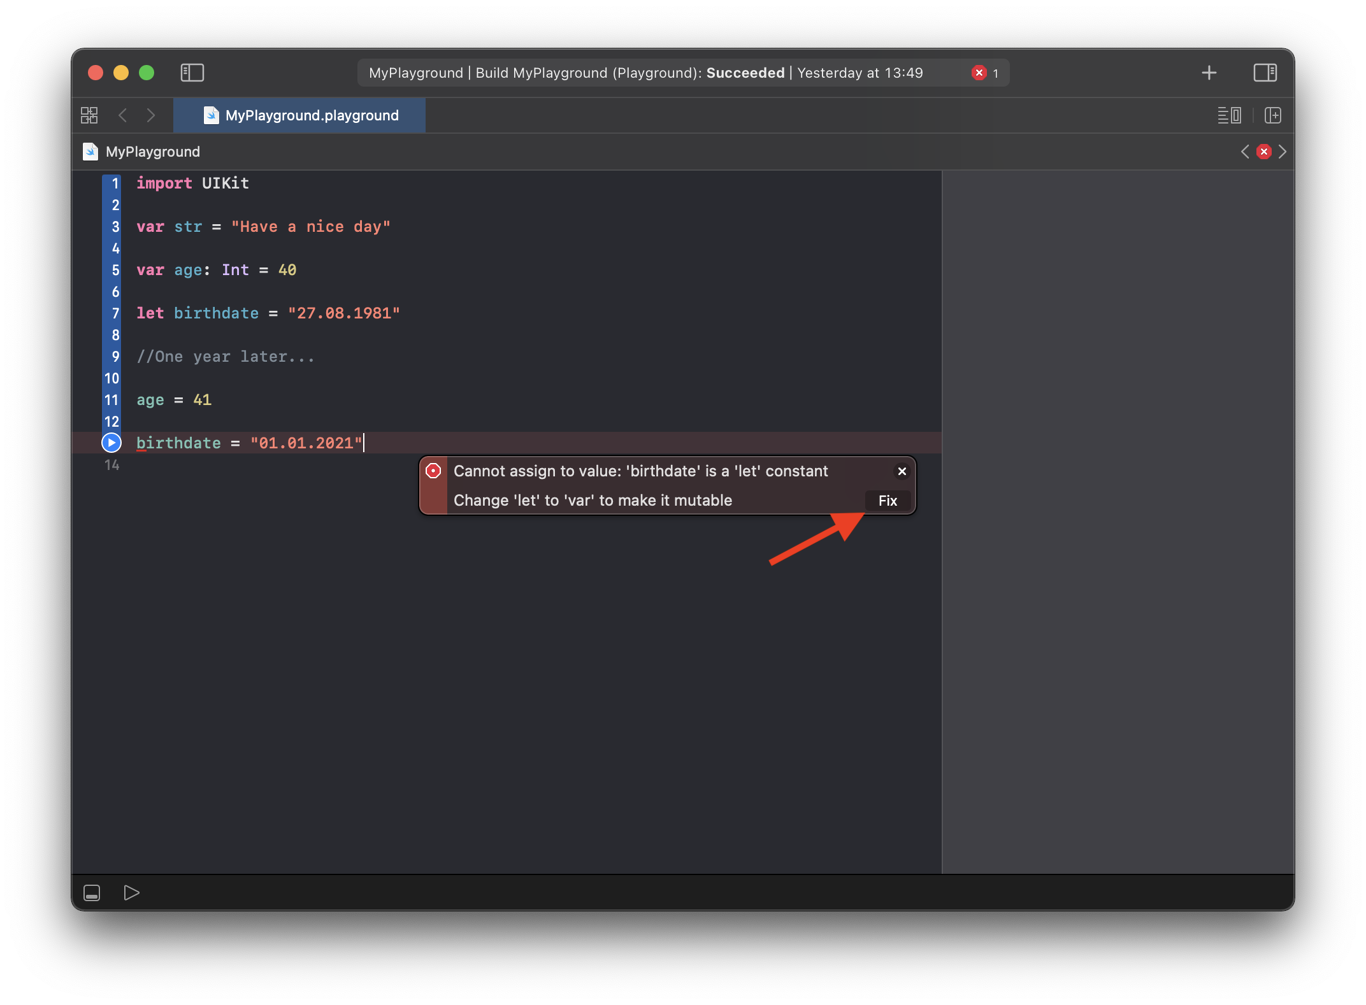
Task: Click the 'birthdate' identifier on line 13
Action: (178, 442)
